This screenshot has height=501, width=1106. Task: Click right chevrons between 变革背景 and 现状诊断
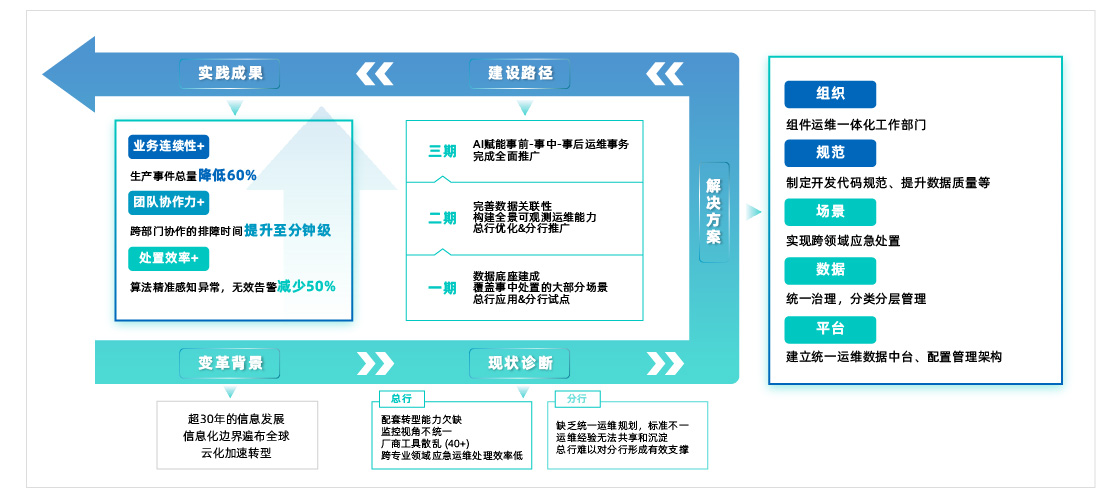pyautogui.click(x=375, y=363)
